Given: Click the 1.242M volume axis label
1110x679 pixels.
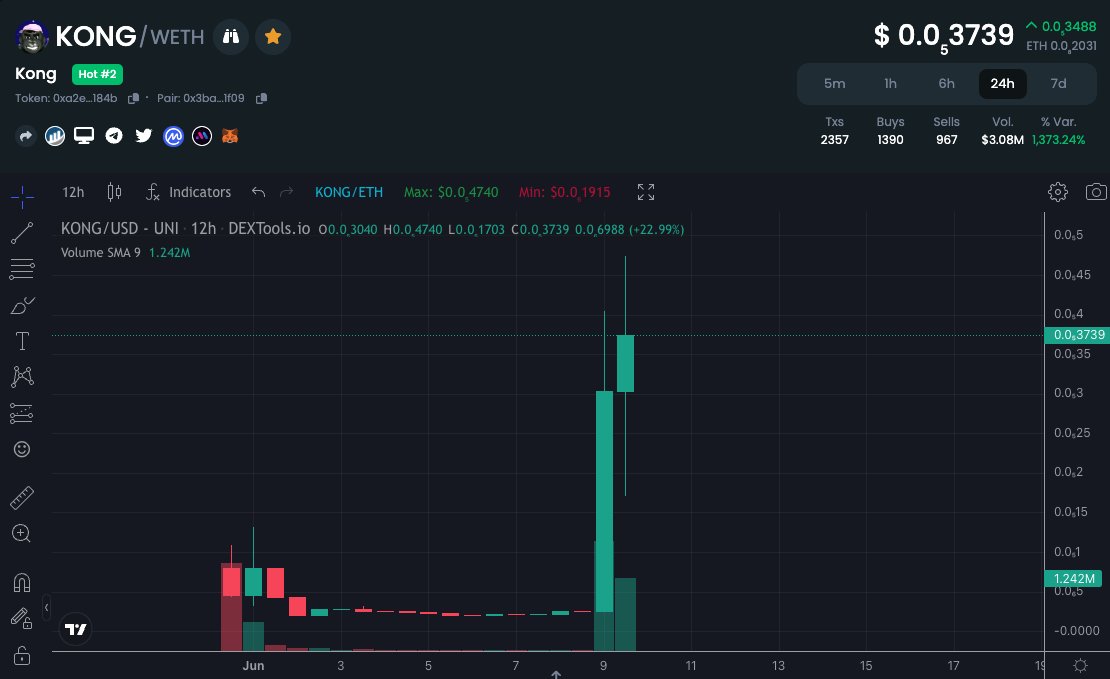Looking at the screenshot, I should pyautogui.click(x=1074, y=578).
